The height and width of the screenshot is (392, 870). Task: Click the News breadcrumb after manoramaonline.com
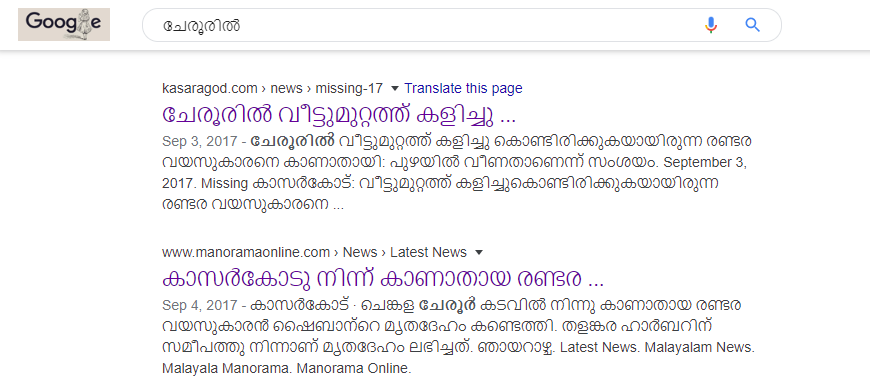pos(360,252)
